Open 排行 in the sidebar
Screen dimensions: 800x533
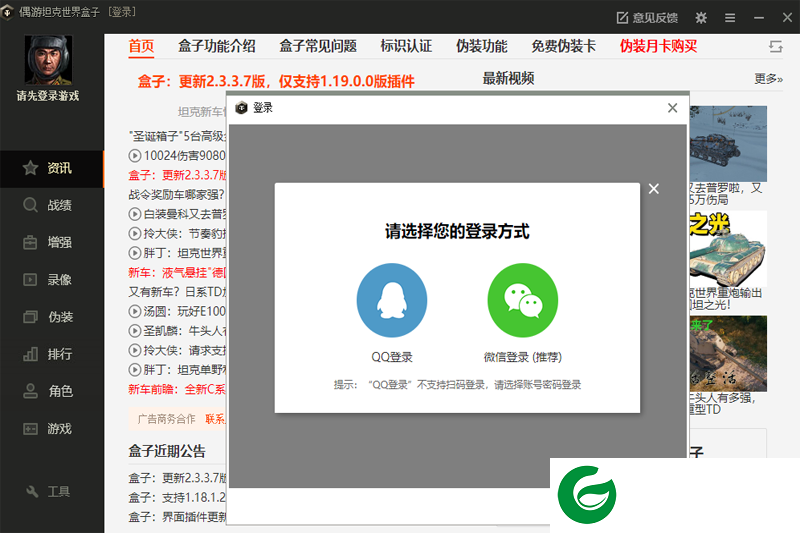tap(52, 354)
